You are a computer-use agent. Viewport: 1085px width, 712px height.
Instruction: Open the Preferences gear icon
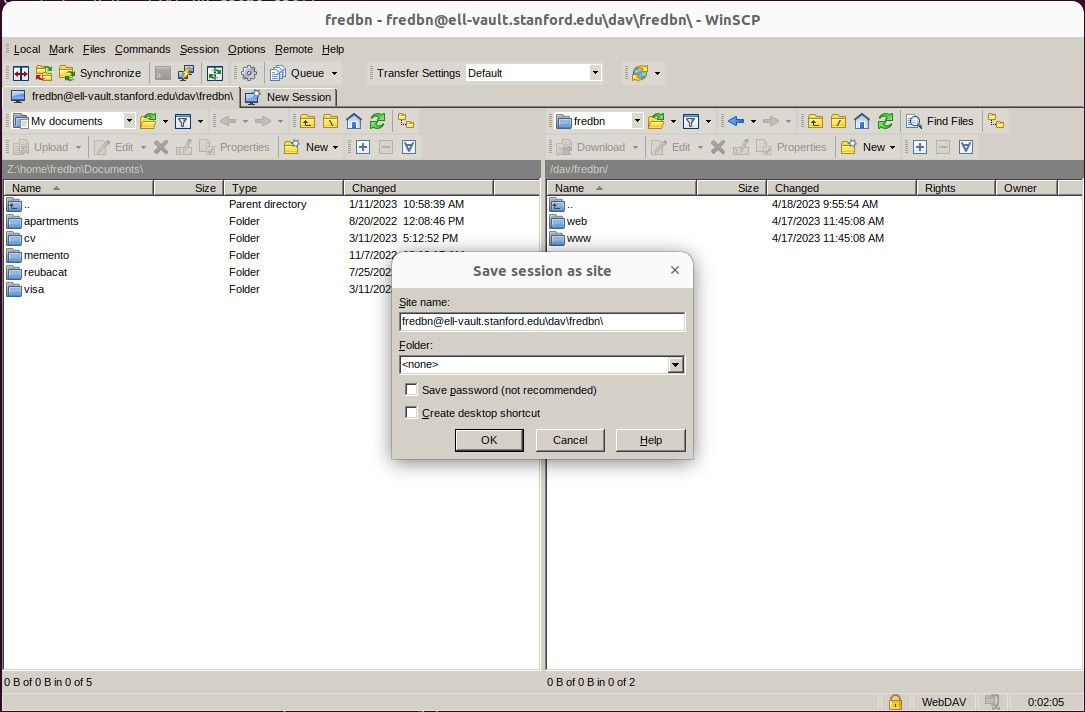tap(249, 73)
